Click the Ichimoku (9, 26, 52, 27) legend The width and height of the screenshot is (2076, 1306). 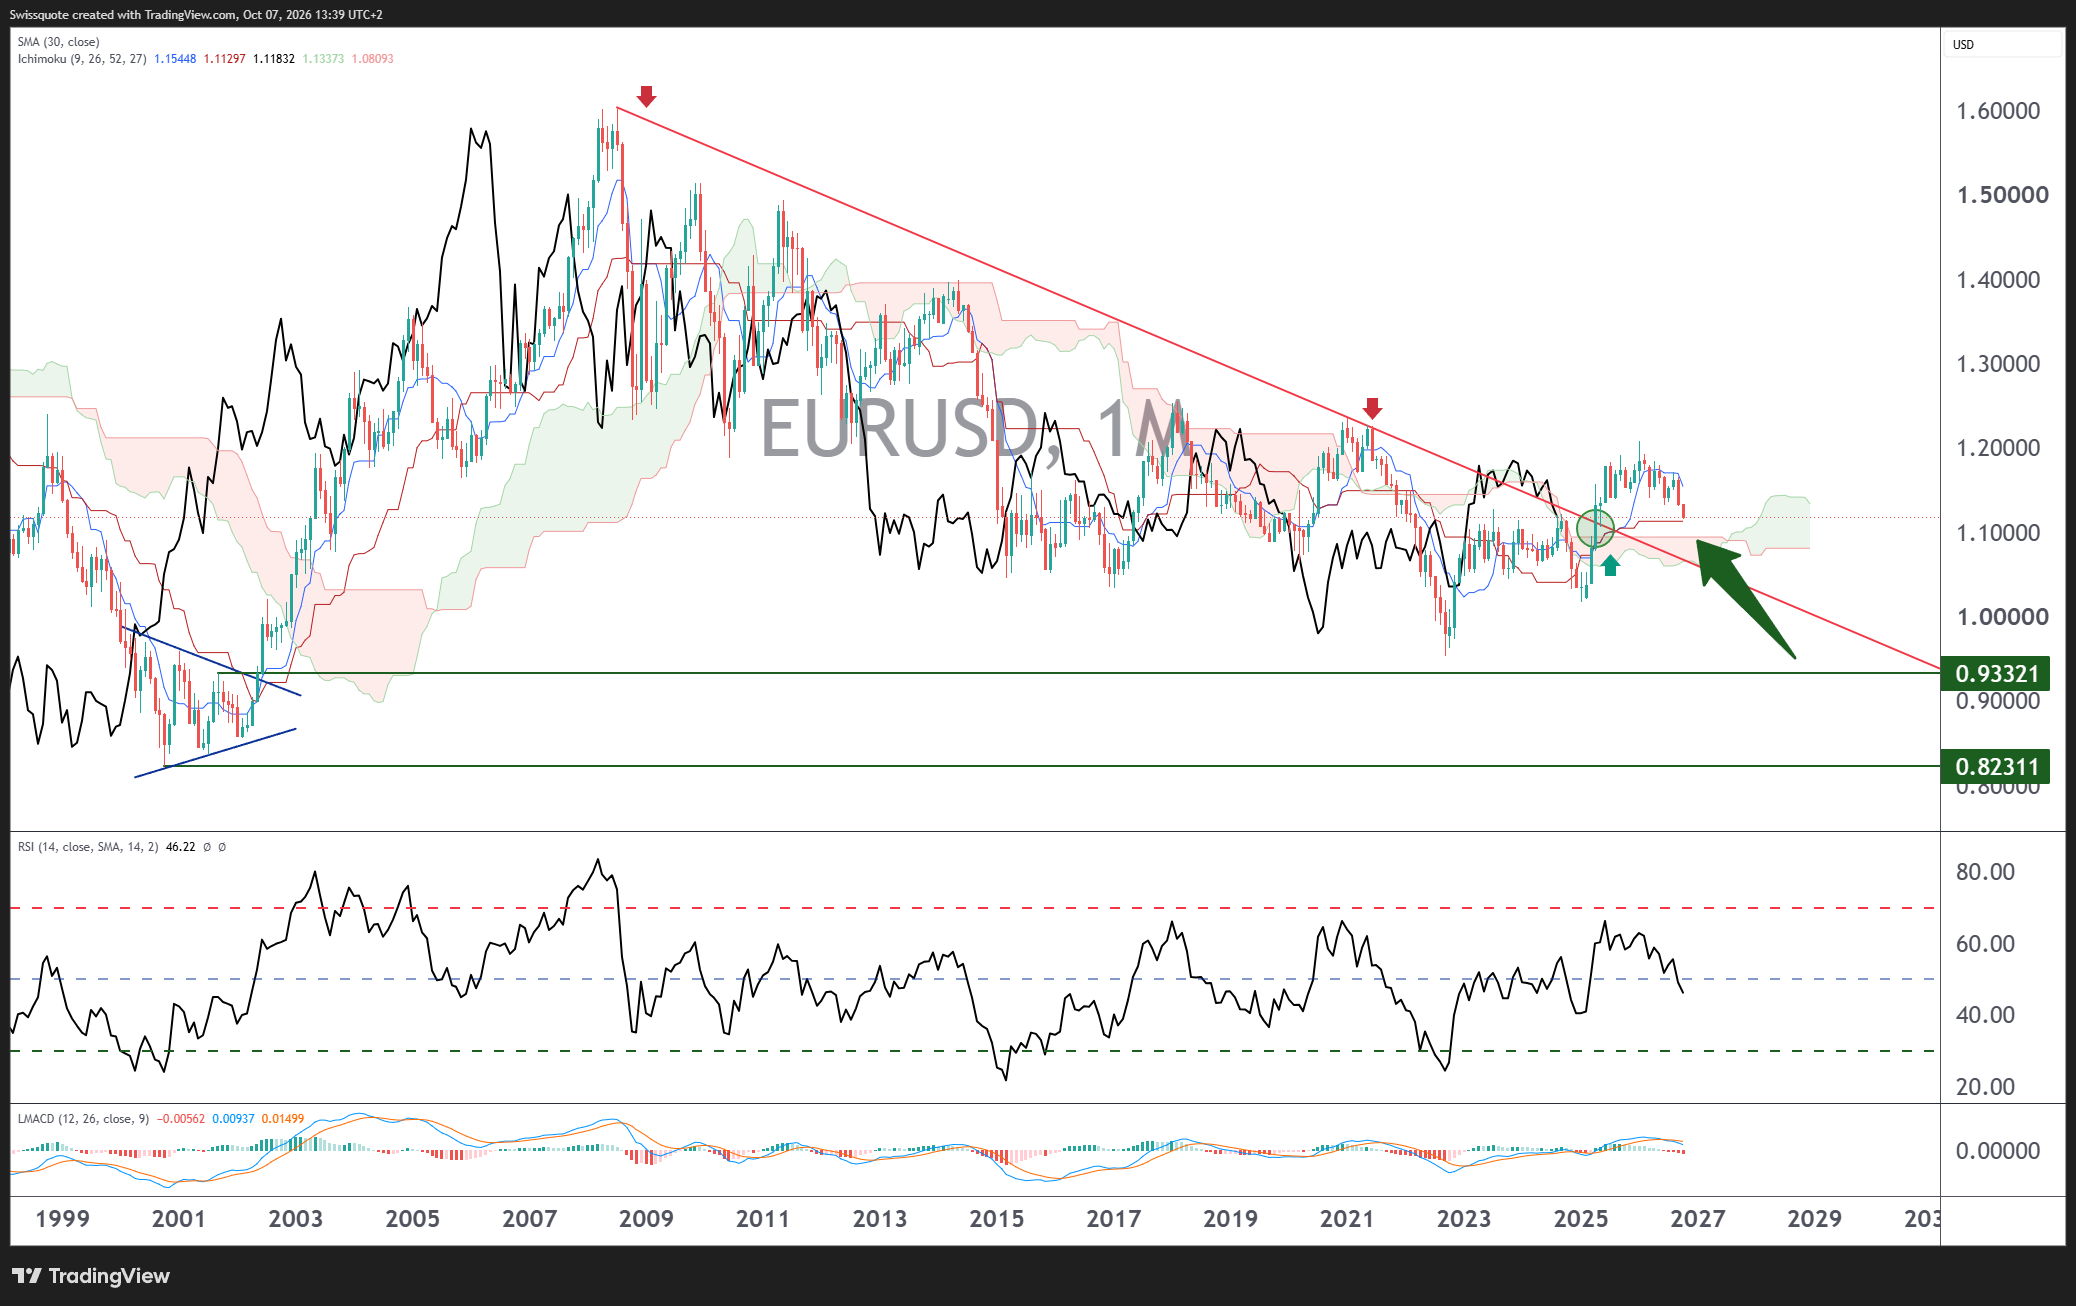click(82, 59)
